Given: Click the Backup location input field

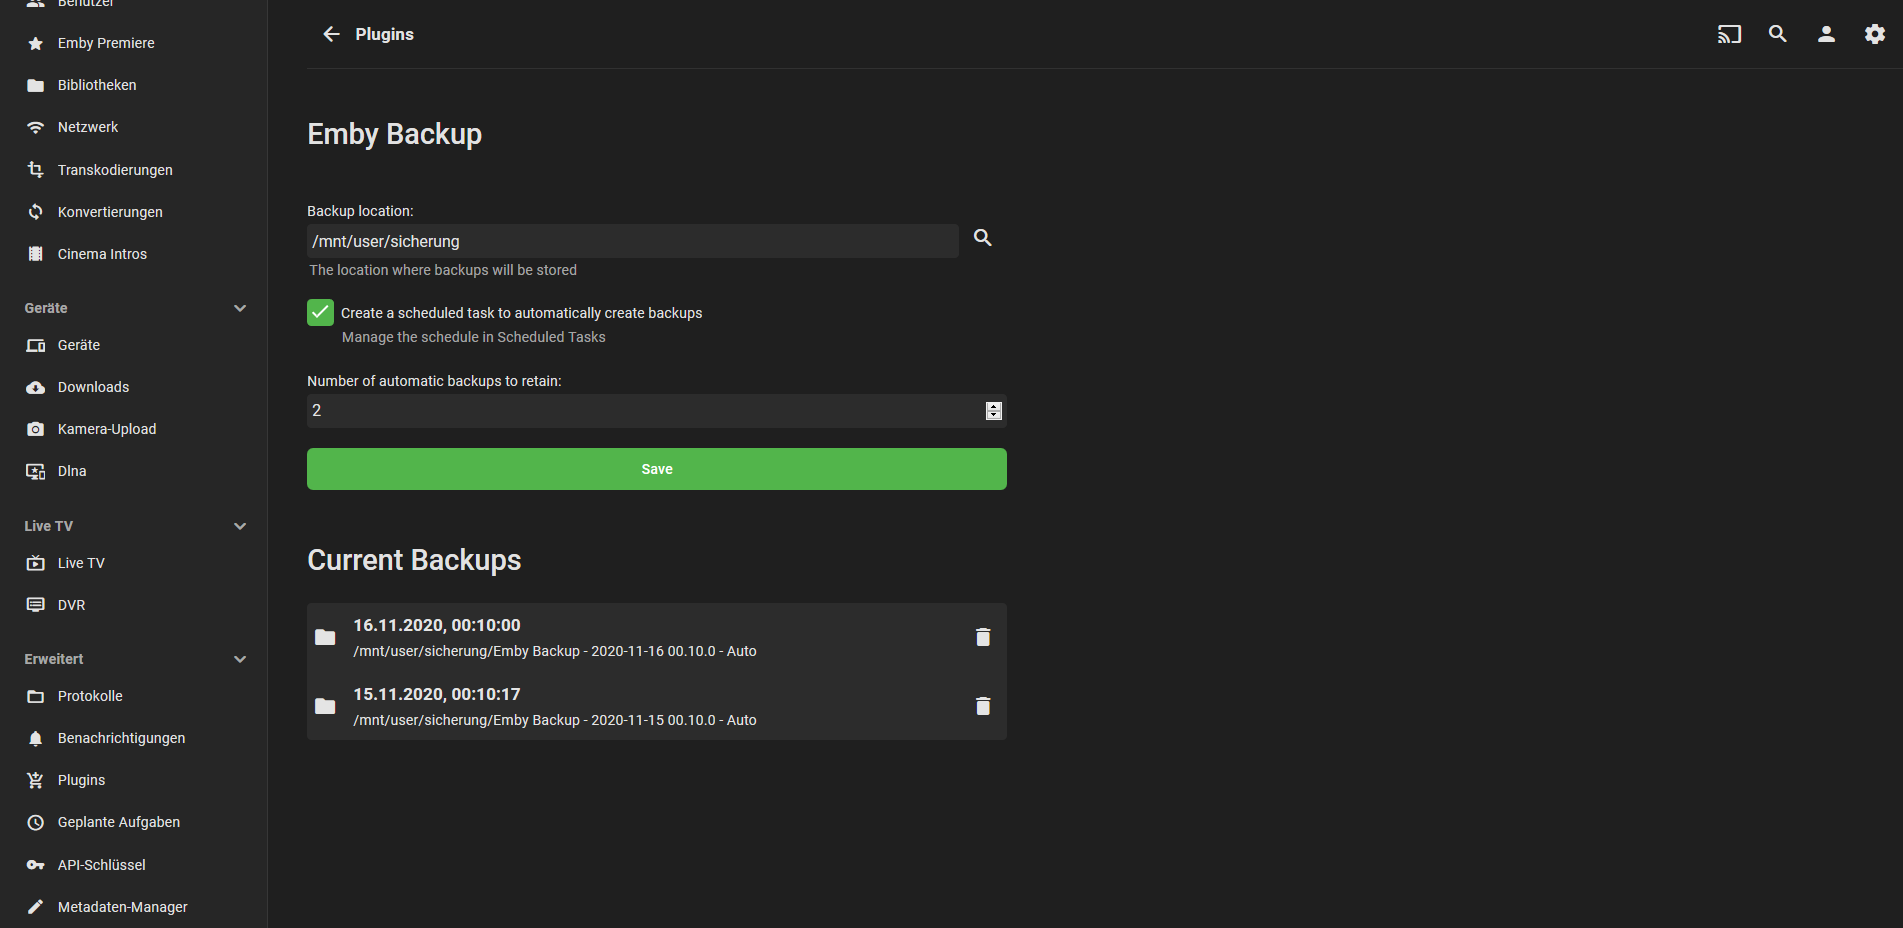Looking at the screenshot, I should [633, 241].
